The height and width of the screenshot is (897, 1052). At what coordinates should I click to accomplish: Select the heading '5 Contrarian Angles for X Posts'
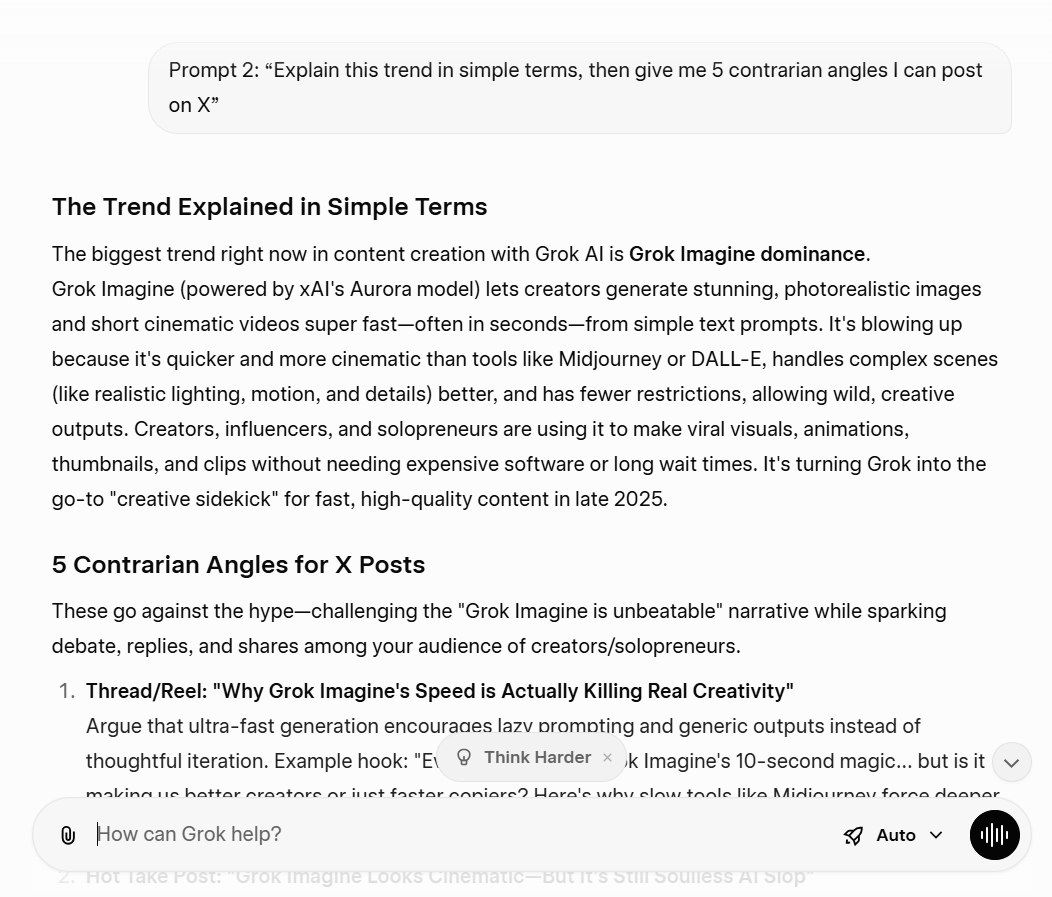[238, 565]
